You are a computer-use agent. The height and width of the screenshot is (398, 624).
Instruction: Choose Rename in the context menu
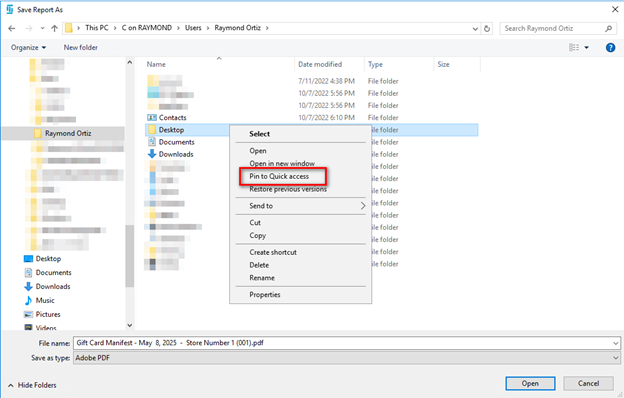click(262, 278)
